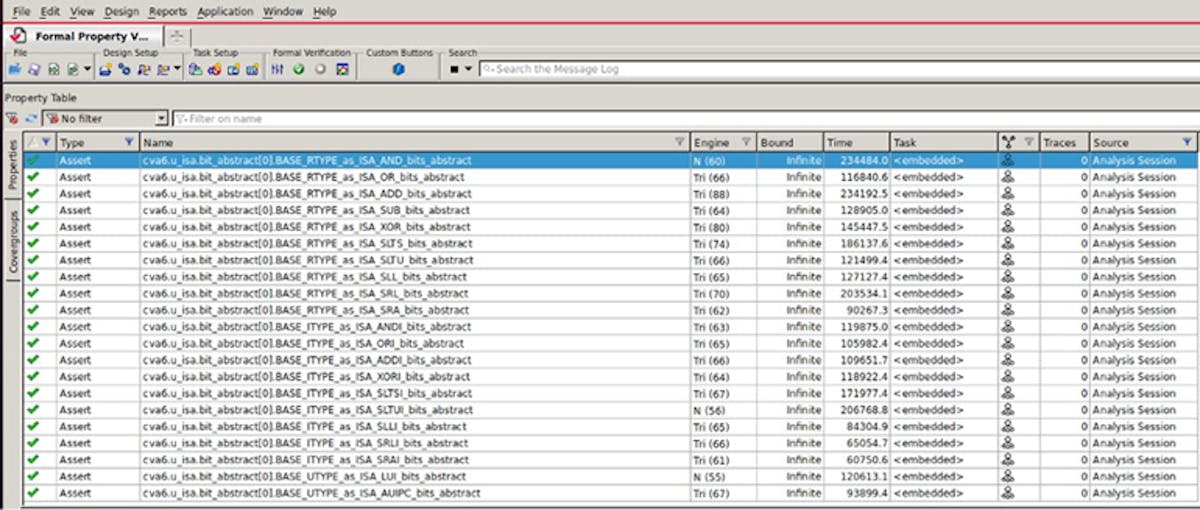Click the first icon in Design Setup group
The height and width of the screenshot is (510, 1200).
coord(105,69)
